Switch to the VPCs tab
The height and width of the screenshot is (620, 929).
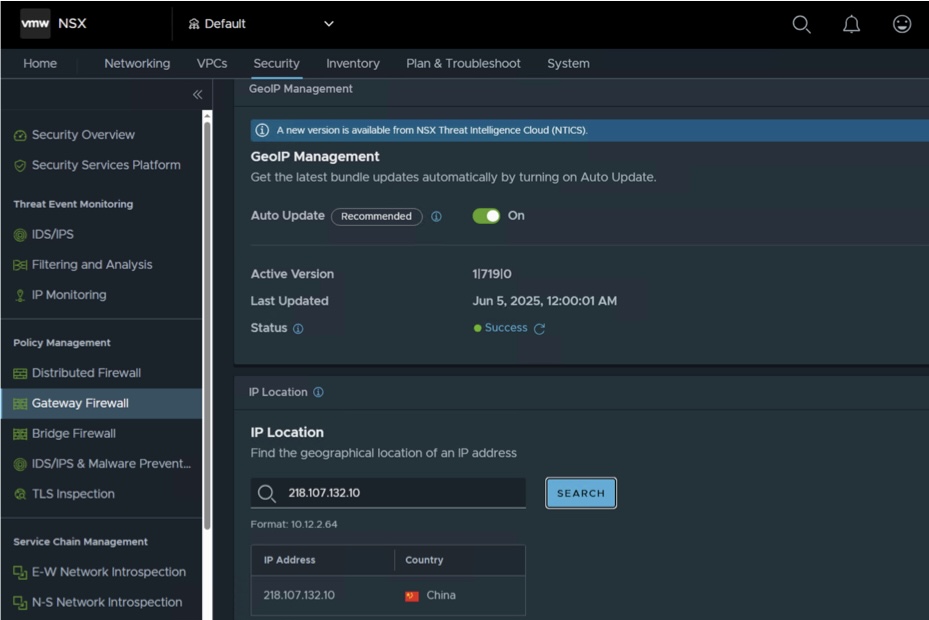click(212, 63)
